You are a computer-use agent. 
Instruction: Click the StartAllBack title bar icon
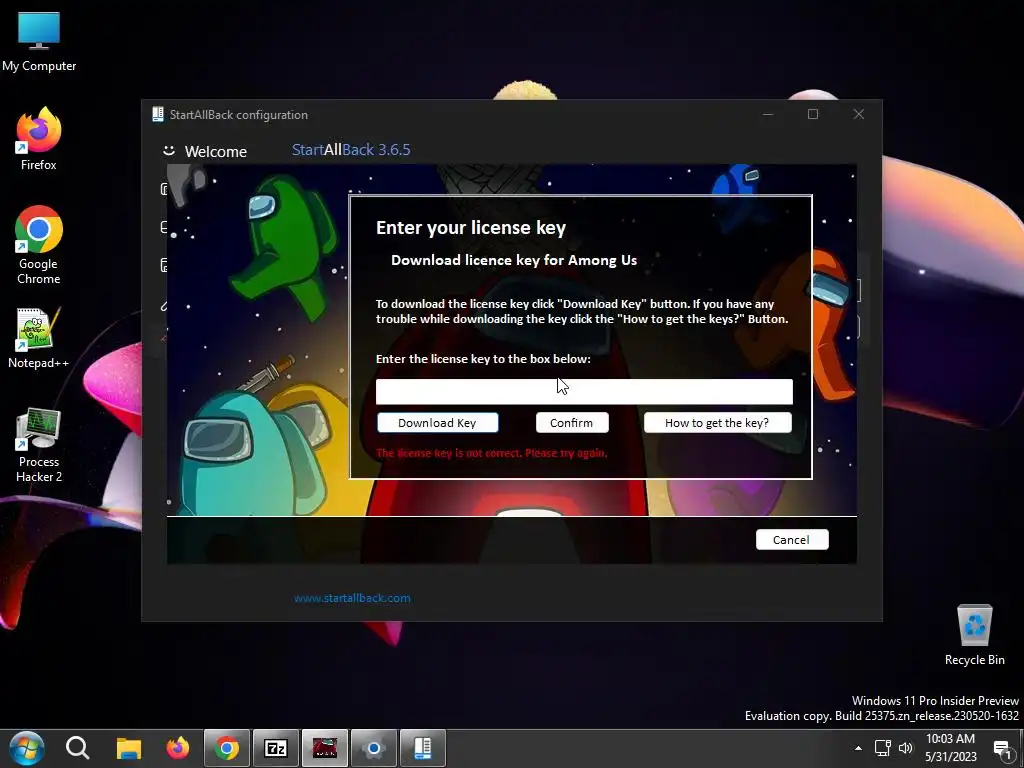pyautogui.click(x=158, y=114)
